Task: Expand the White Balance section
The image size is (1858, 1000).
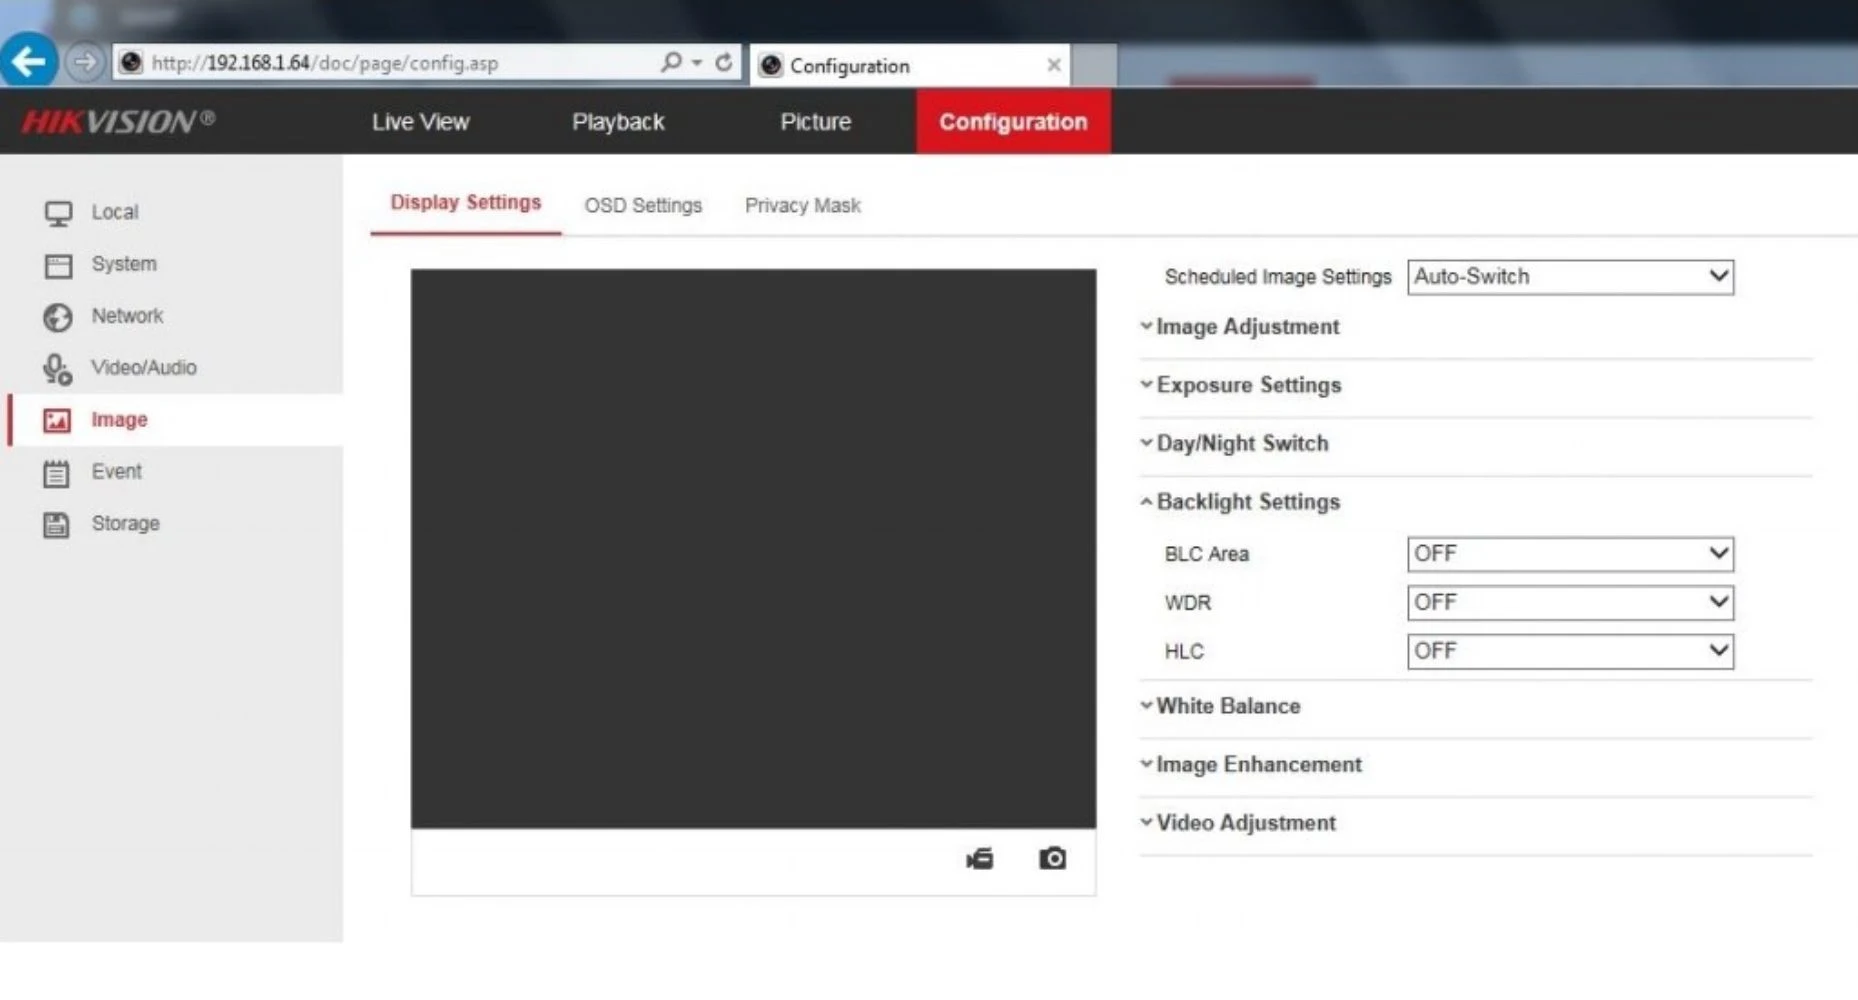Action: coord(1220,706)
